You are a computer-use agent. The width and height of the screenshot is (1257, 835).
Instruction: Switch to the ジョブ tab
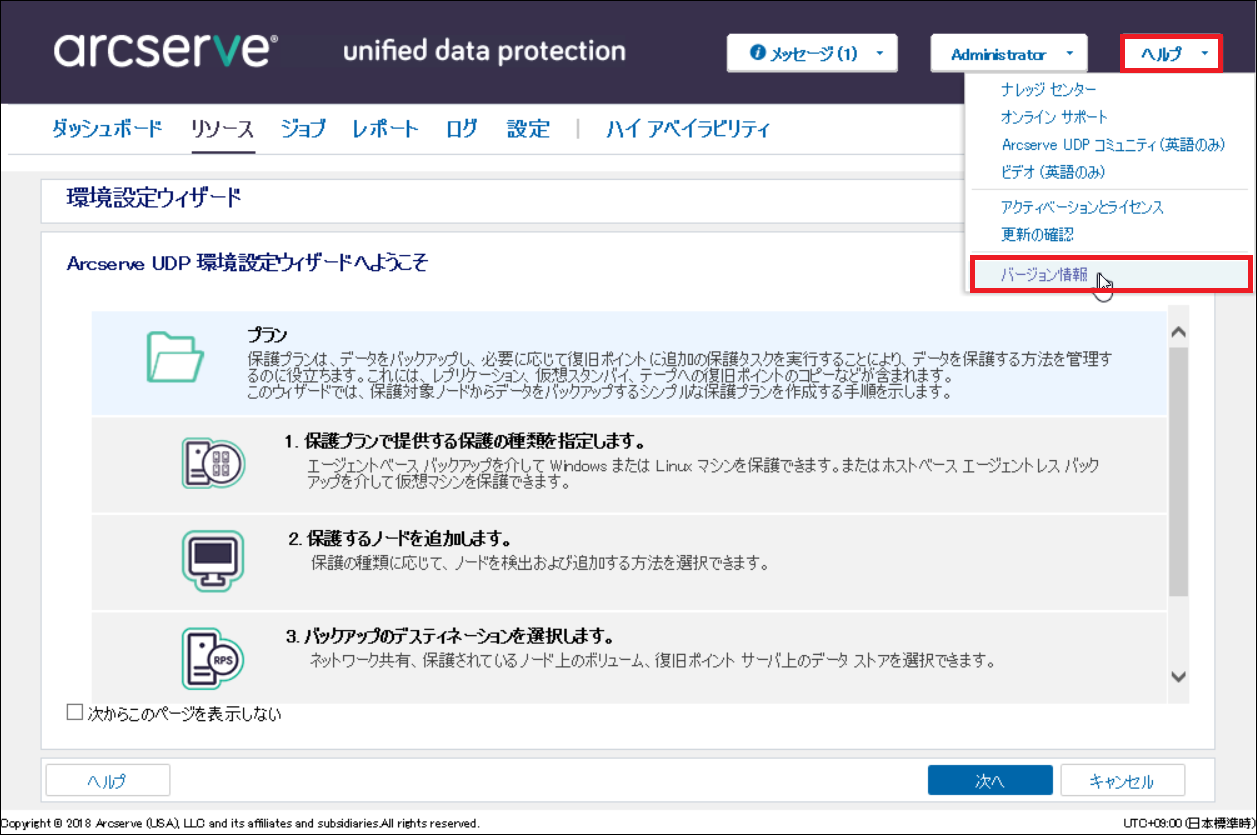(x=303, y=129)
